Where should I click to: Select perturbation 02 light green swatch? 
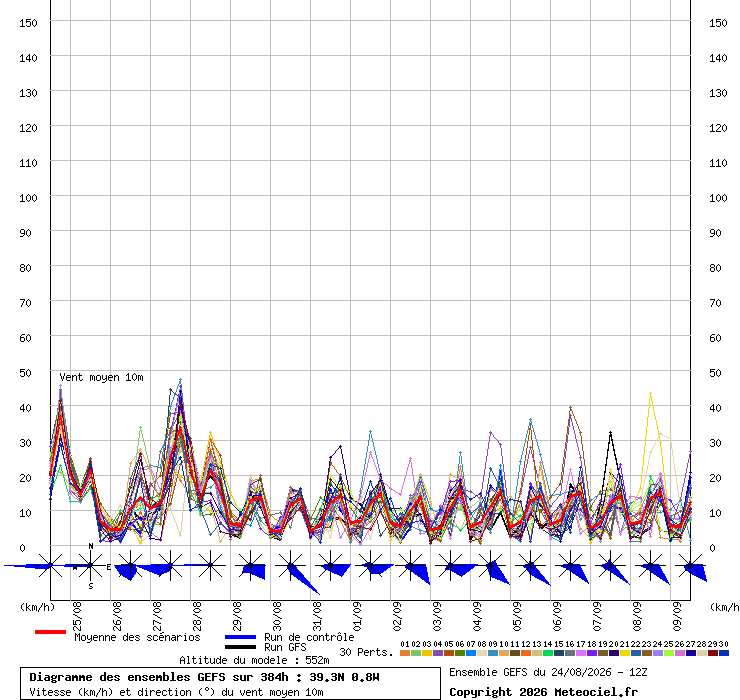coord(415,653)
